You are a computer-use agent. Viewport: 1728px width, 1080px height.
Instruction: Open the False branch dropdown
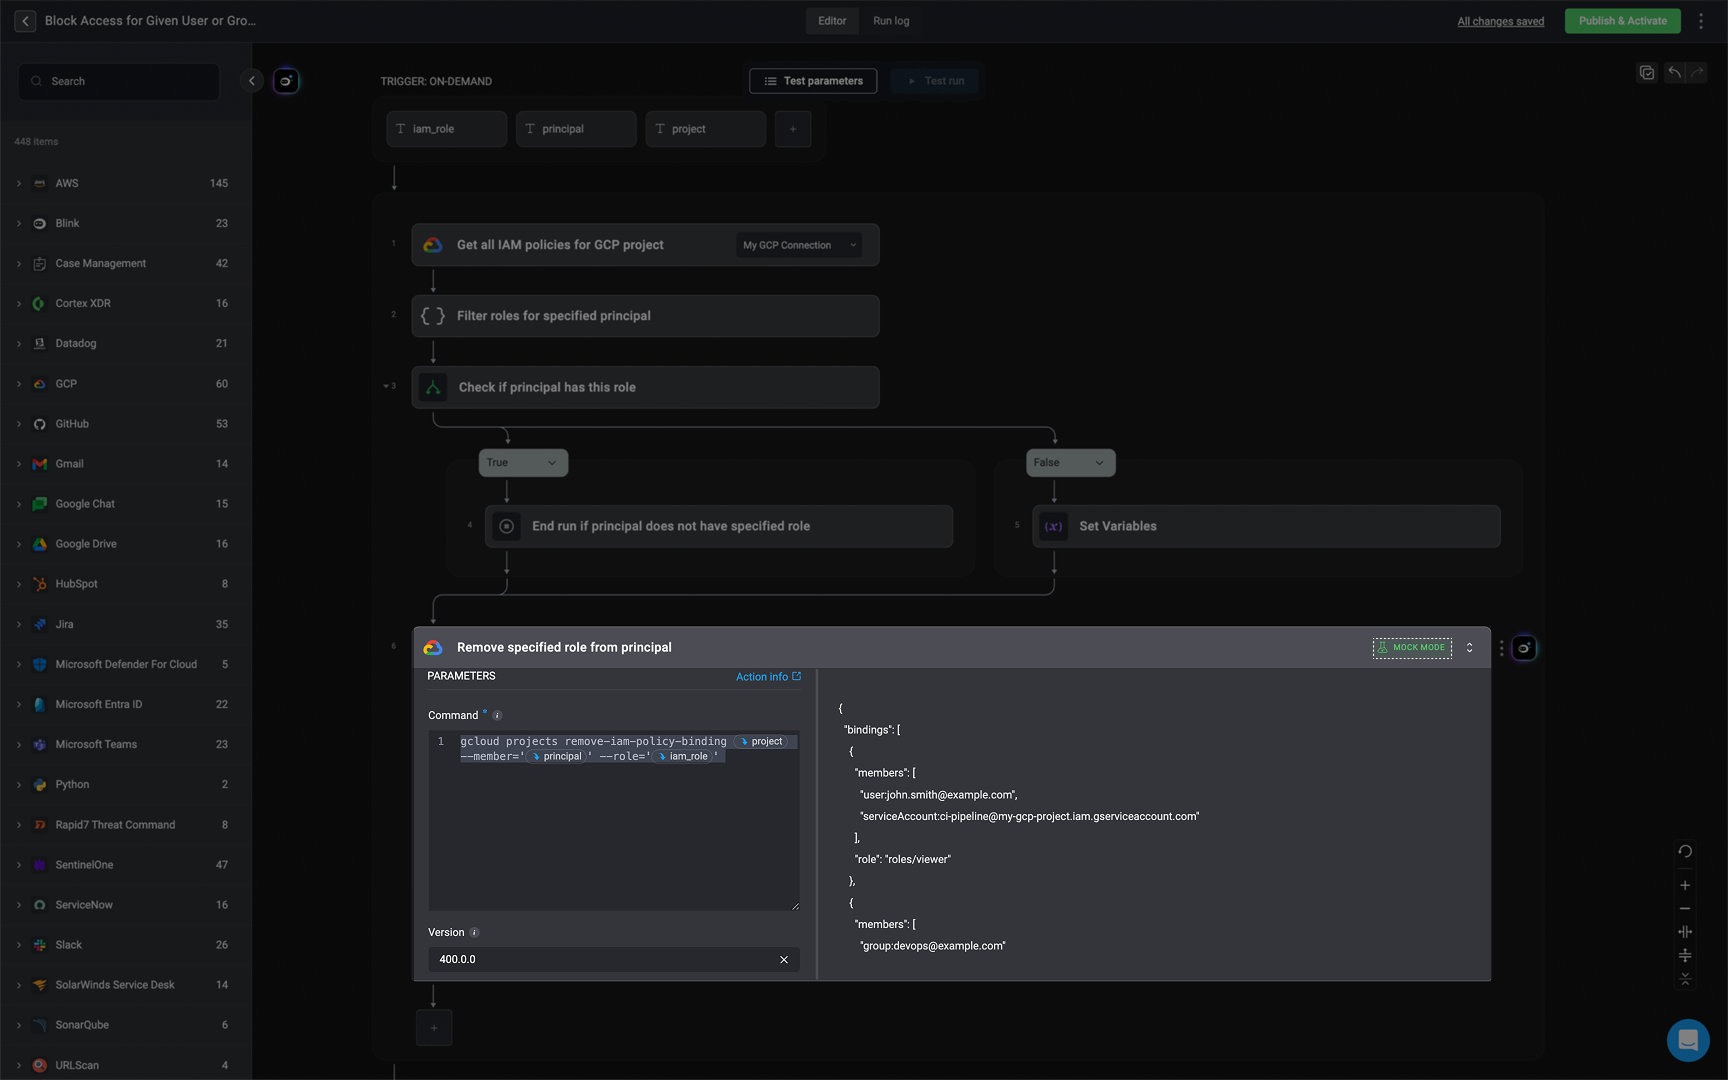(1070, 463)
